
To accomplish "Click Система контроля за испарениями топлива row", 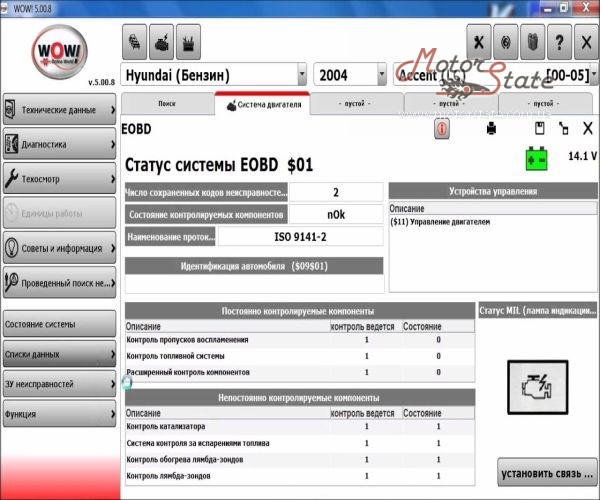I will click(x=300, y=443).
